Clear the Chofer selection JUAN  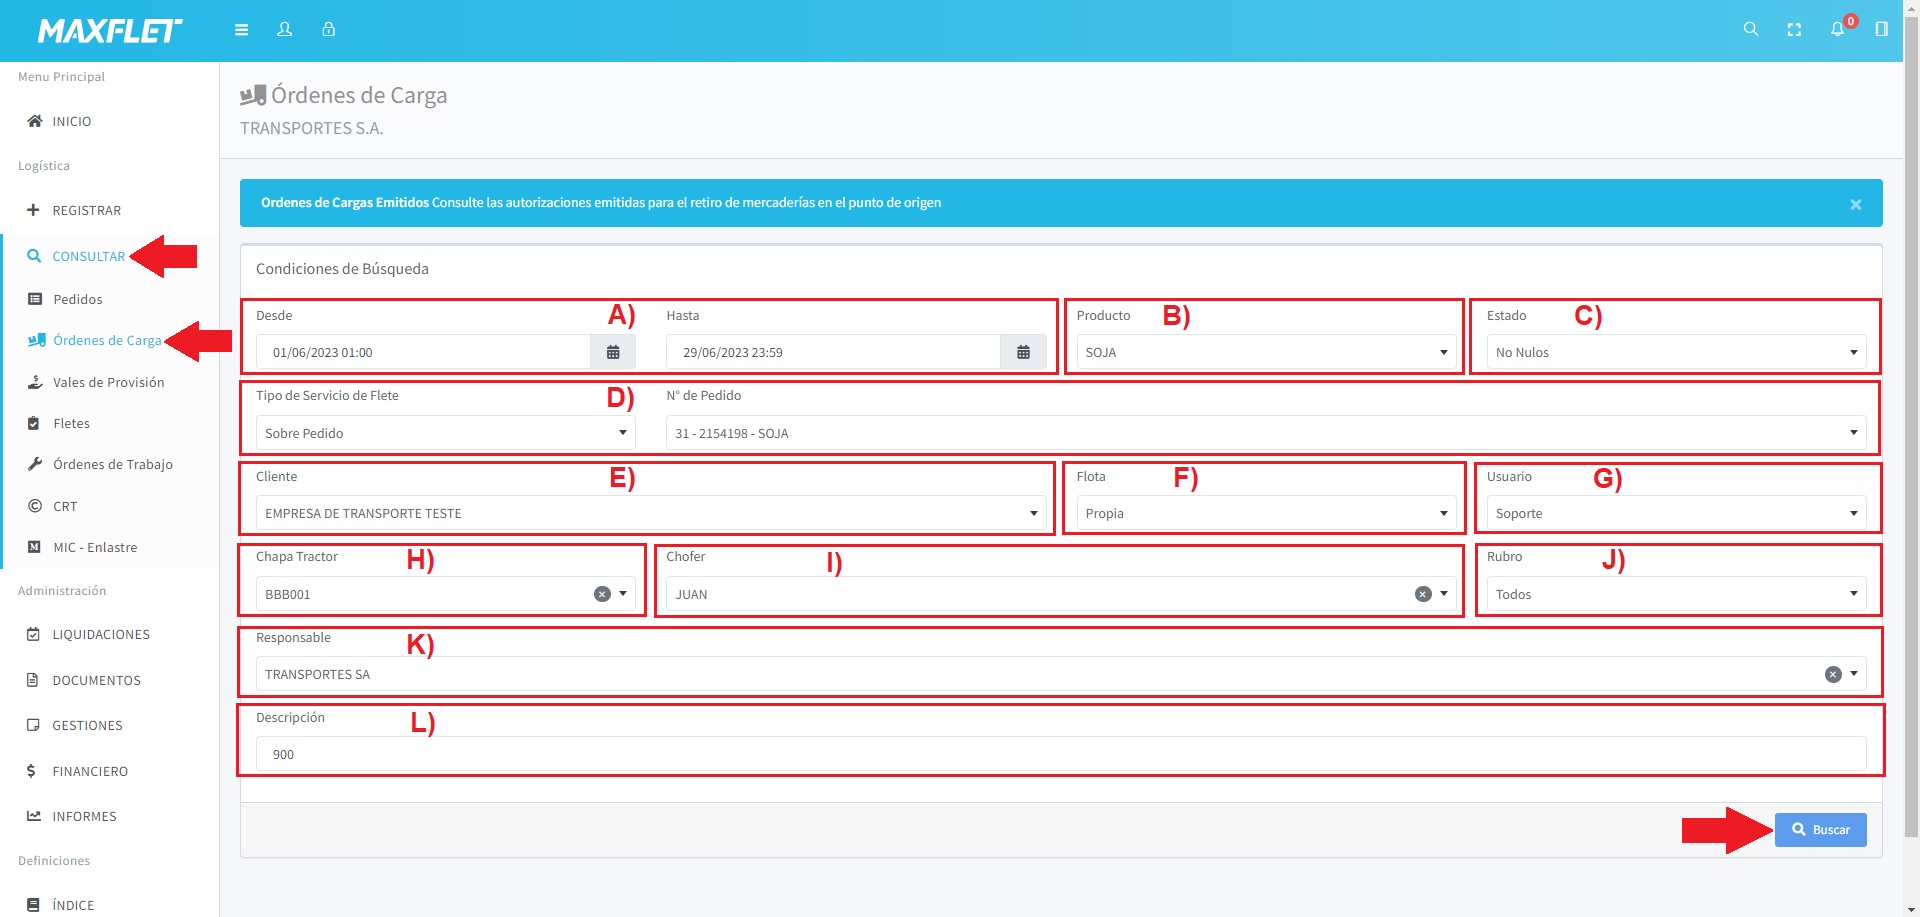pyautogui.click(x=1423, y=594)
